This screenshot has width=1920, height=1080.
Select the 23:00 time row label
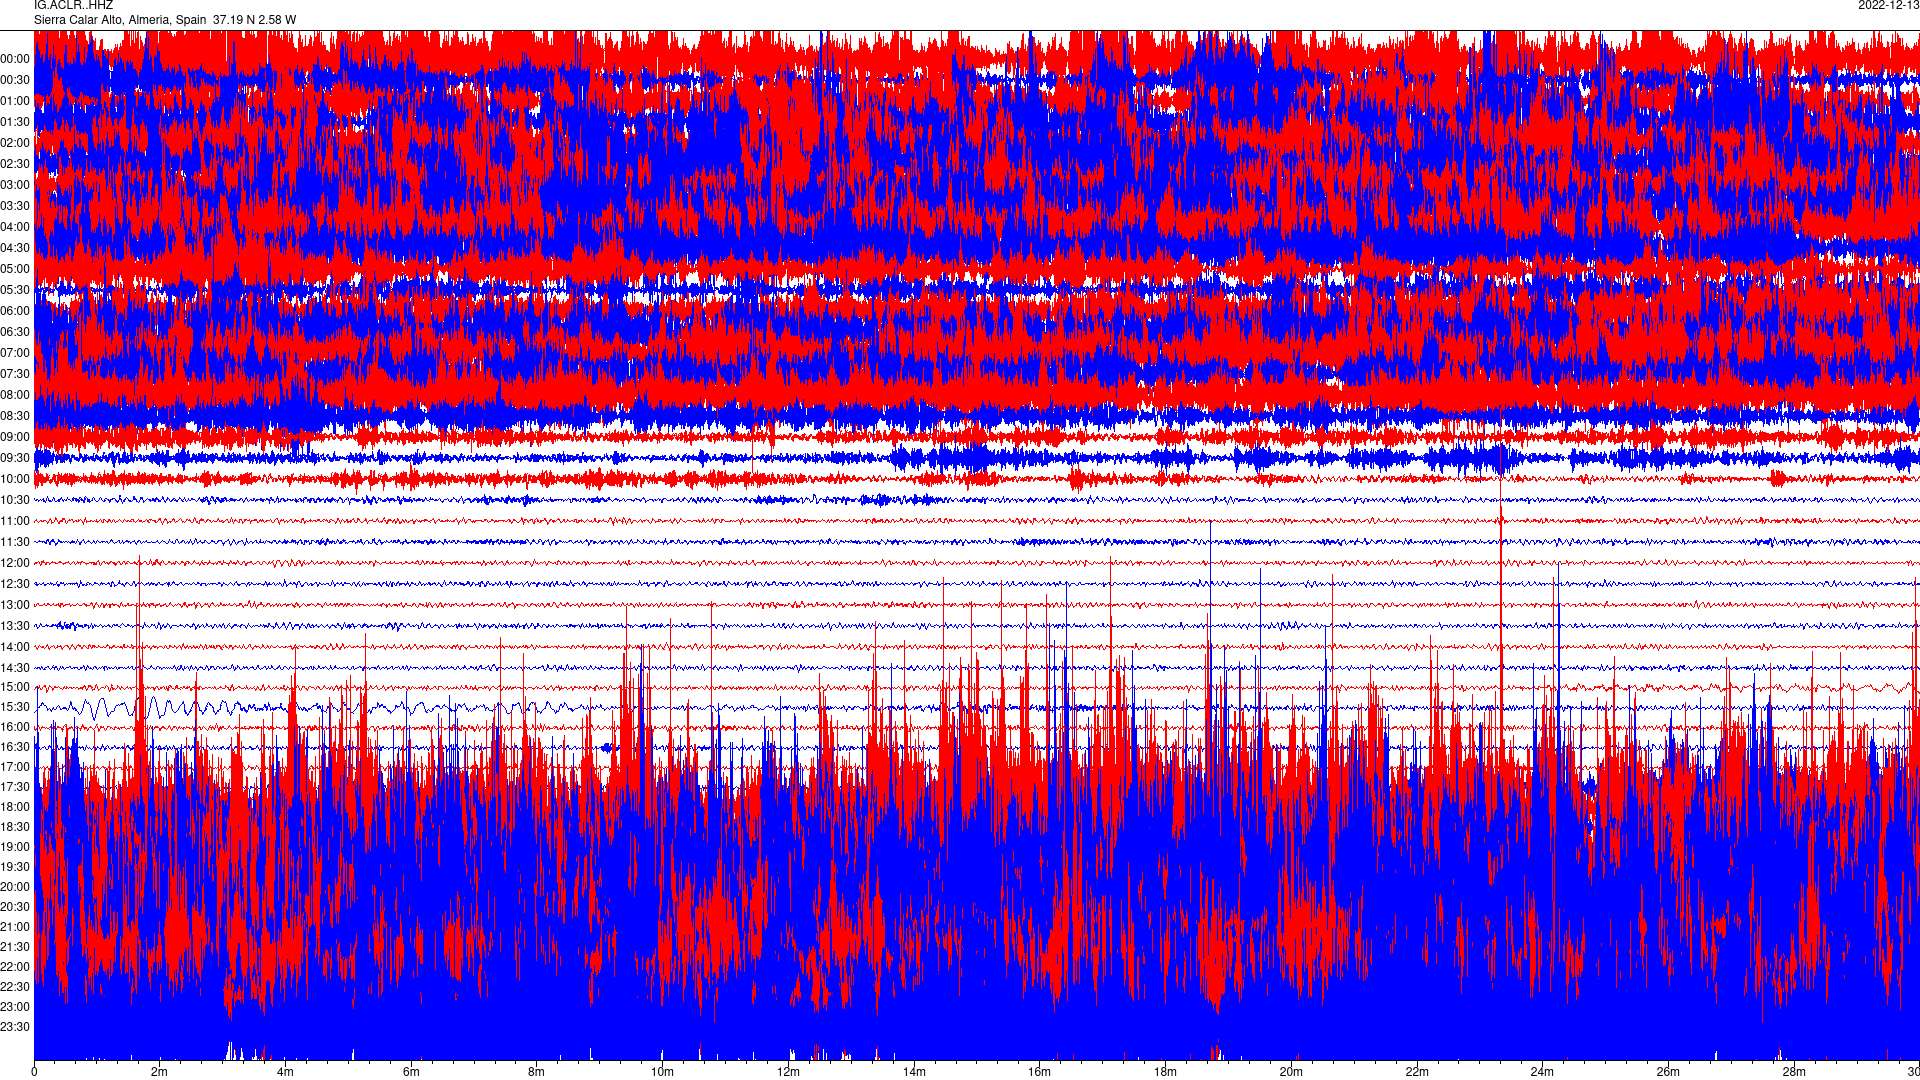click(x=15, y=1007)
